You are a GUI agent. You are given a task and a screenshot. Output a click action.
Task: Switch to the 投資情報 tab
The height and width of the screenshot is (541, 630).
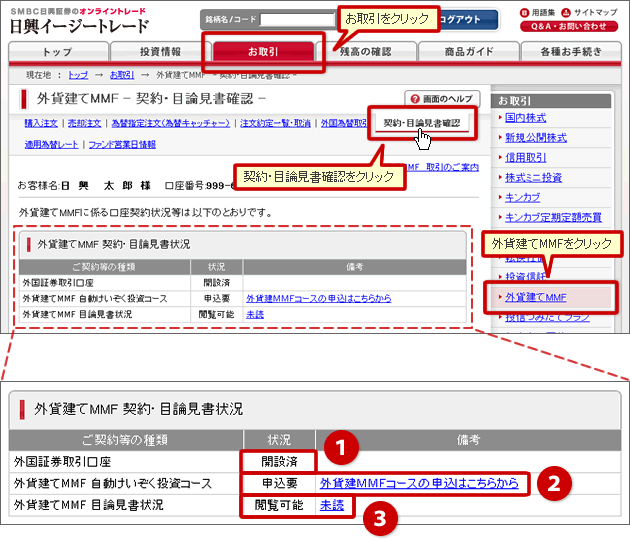tap(160, 51)
